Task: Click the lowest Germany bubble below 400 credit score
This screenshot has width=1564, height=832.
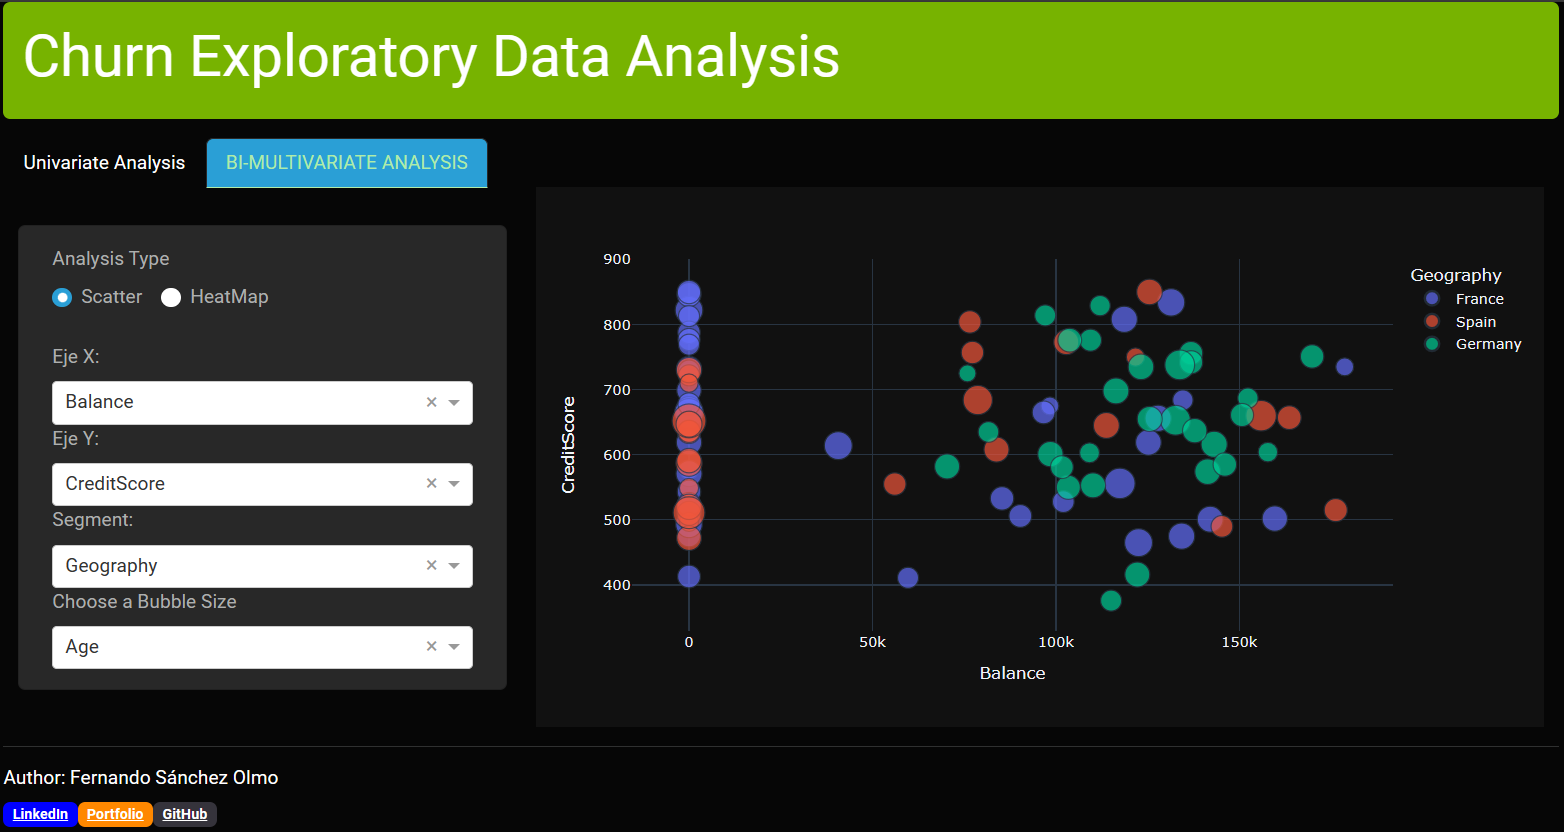Action: click(1111, 601)
